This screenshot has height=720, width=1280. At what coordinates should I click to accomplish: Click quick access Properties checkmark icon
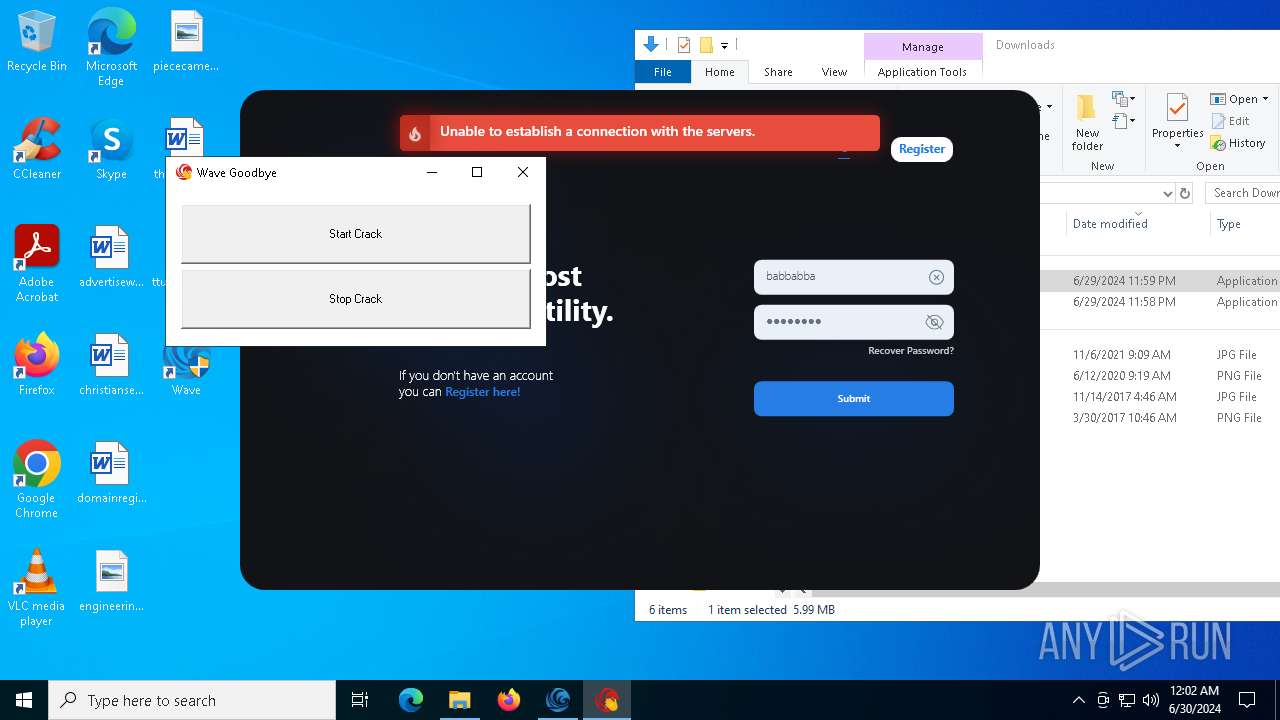[684, 45]
